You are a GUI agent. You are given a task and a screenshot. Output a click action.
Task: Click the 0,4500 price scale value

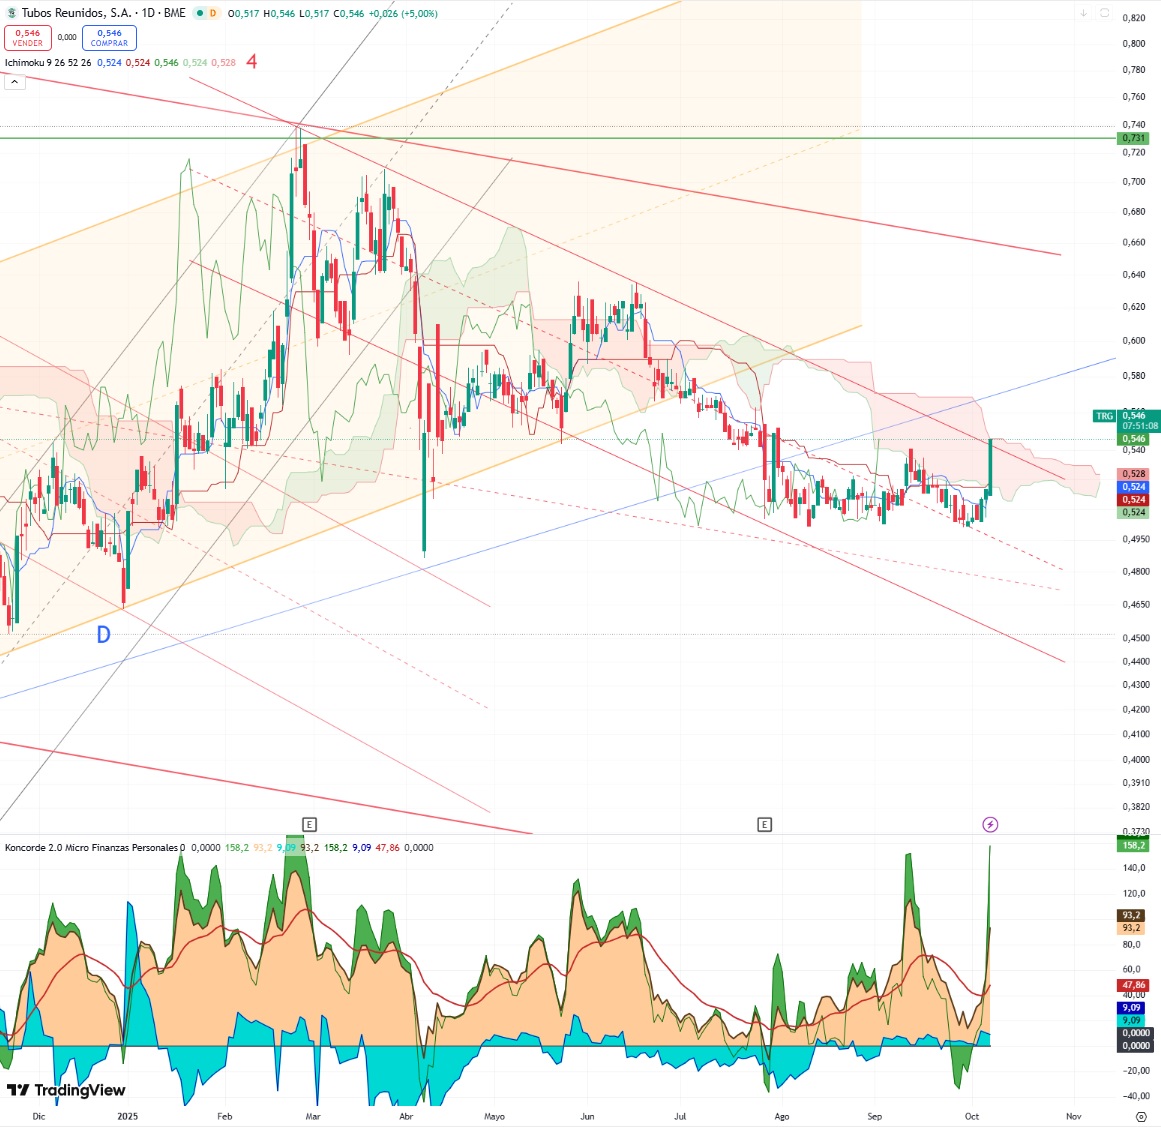tap(1135, 638)
